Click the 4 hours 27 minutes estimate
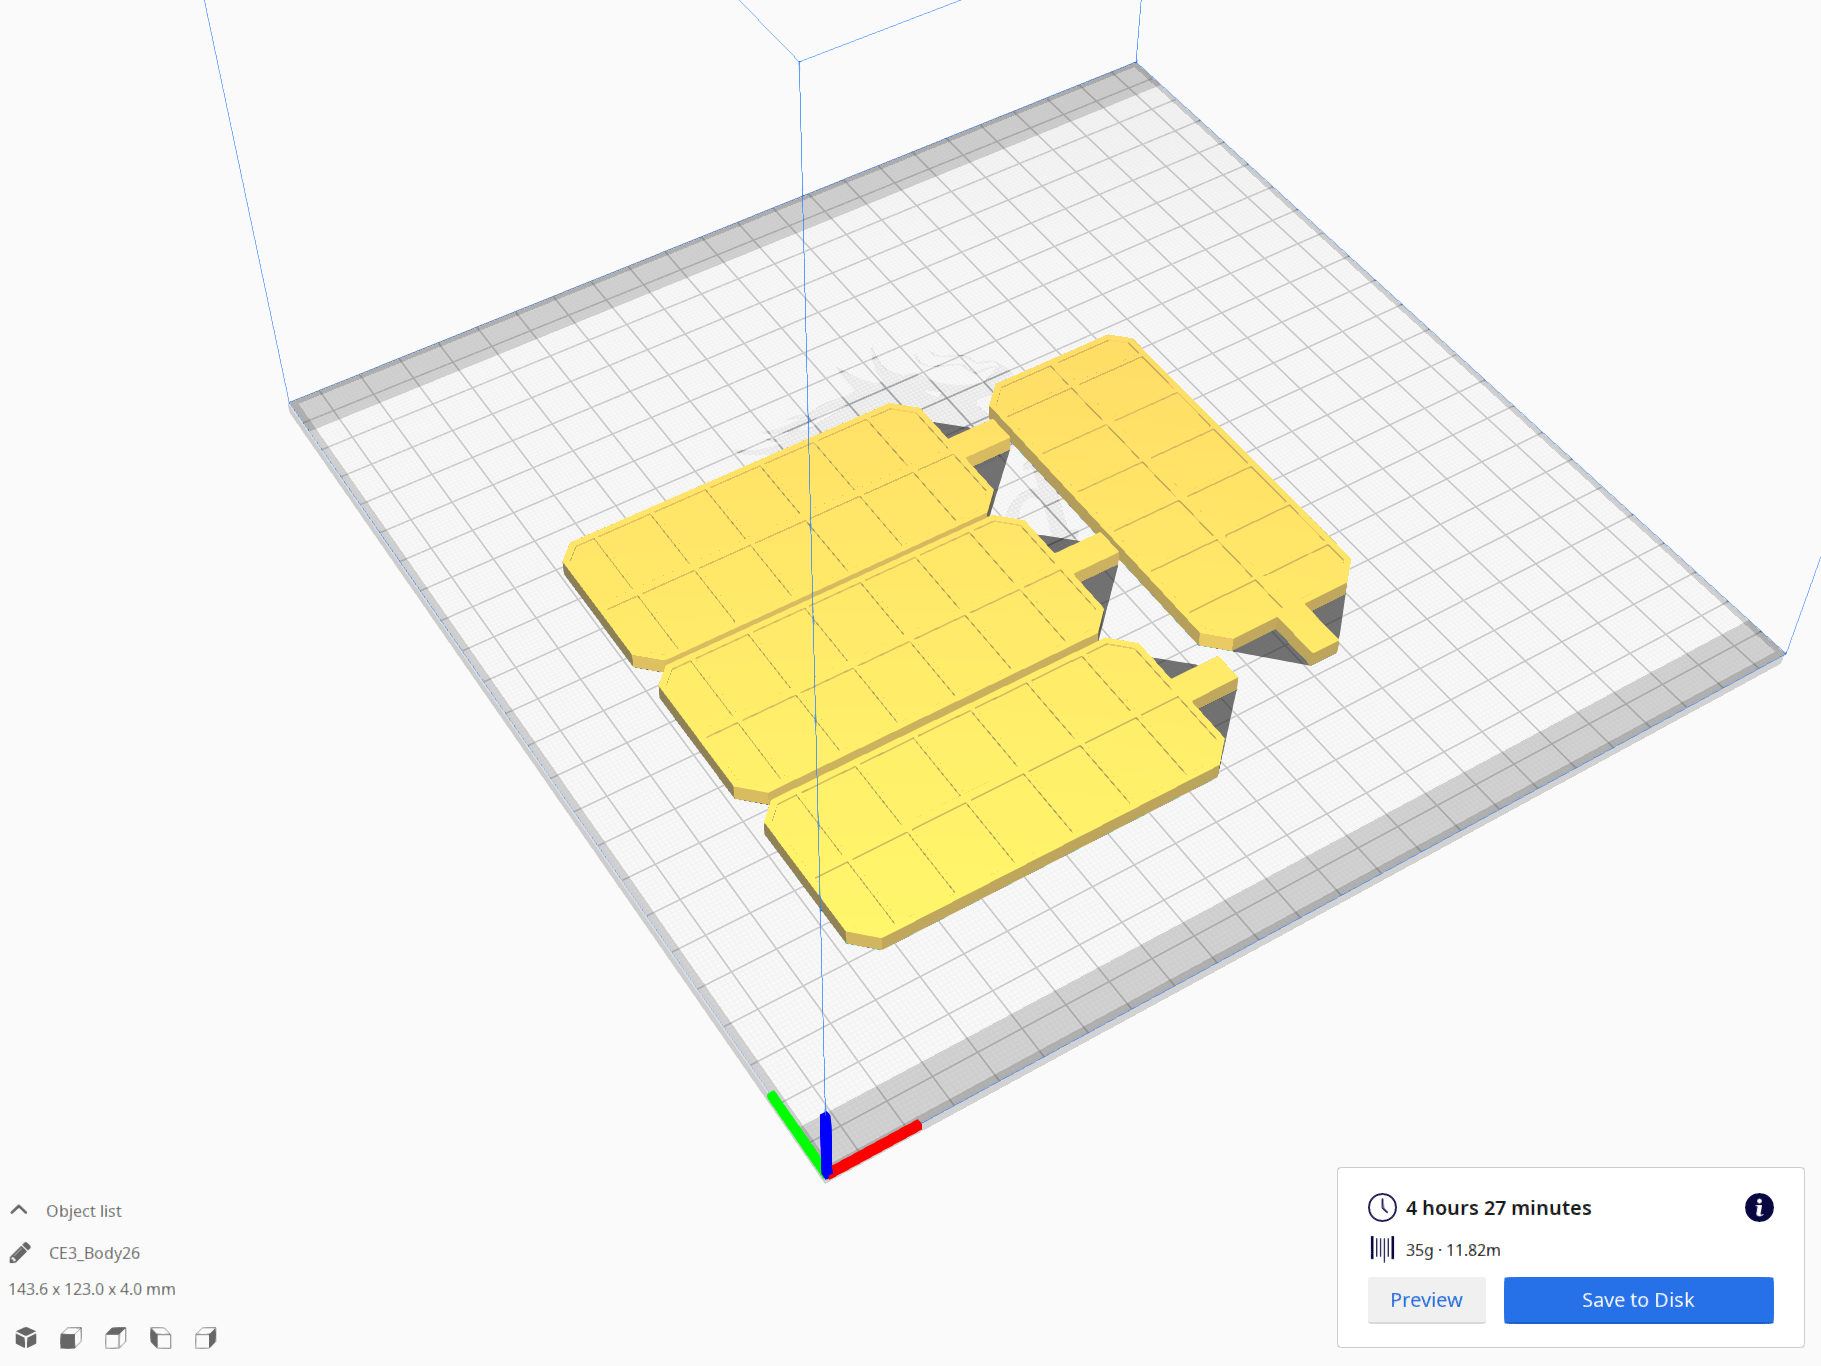 tap(1498, 1208)
